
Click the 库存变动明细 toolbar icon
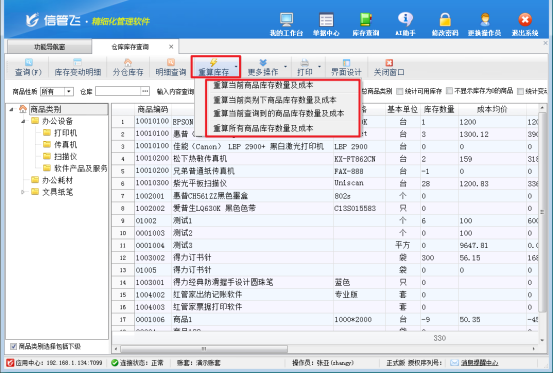pyautogui.click(x=78, y=67)
